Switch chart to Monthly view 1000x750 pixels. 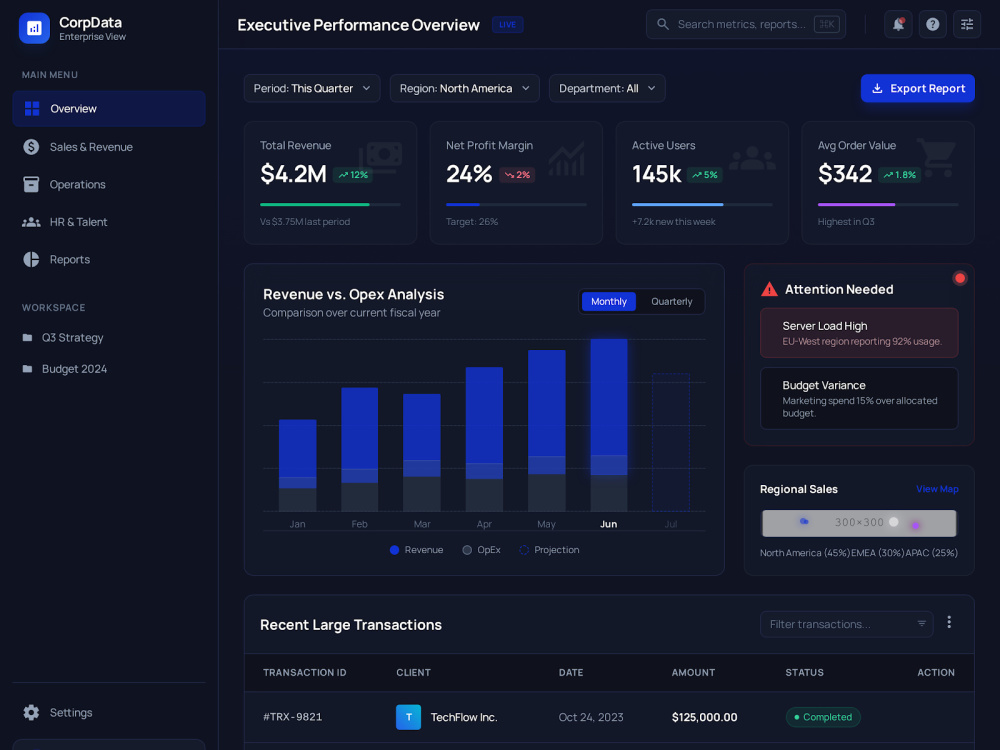click(609, 302)
